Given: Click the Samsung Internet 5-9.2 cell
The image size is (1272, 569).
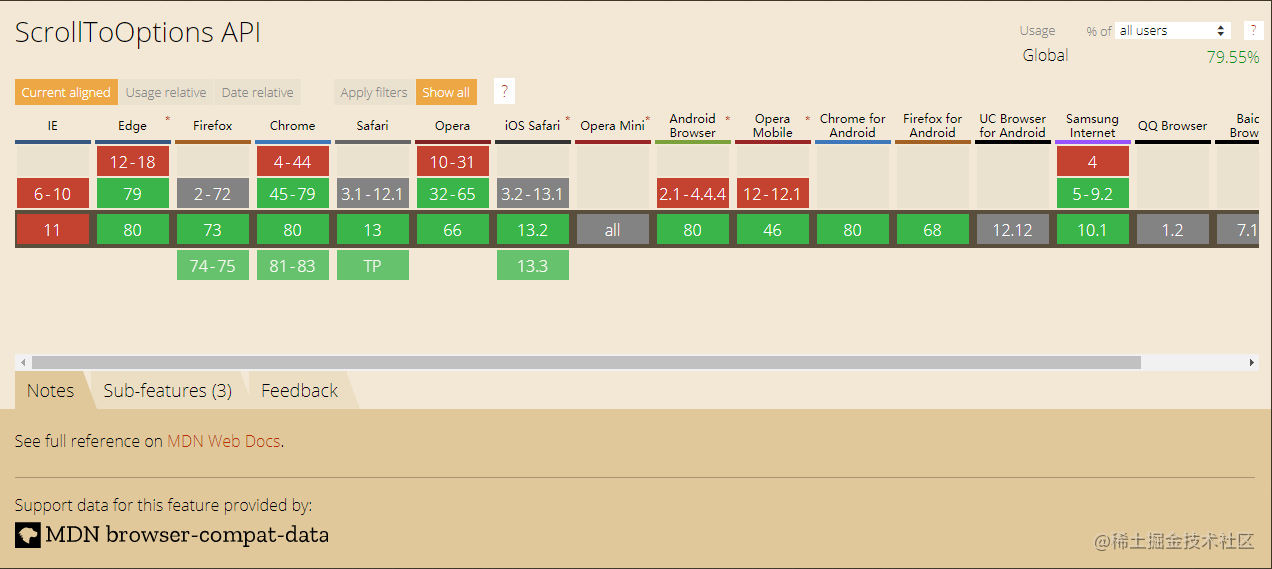Looking at the screenshot, I should point(1093,193).
